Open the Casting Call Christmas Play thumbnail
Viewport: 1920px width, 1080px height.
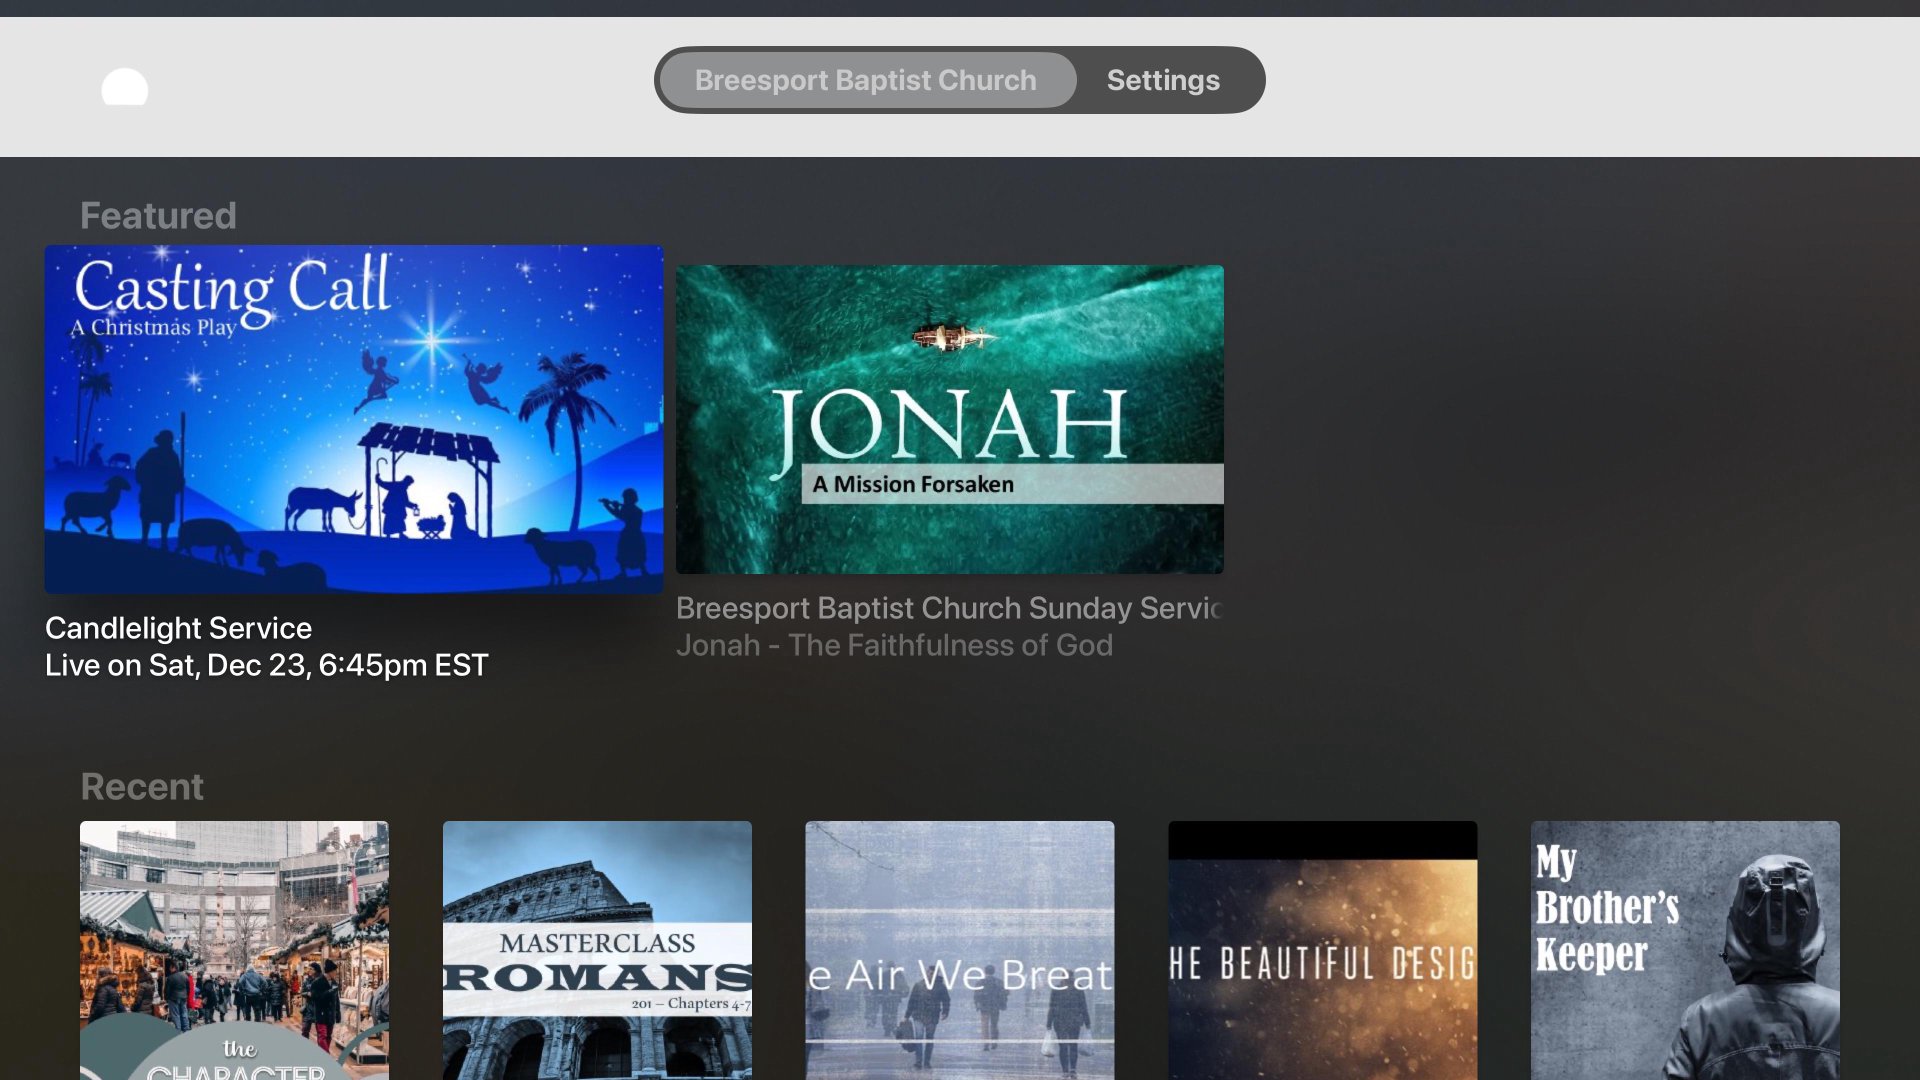(x=354, y=419)
